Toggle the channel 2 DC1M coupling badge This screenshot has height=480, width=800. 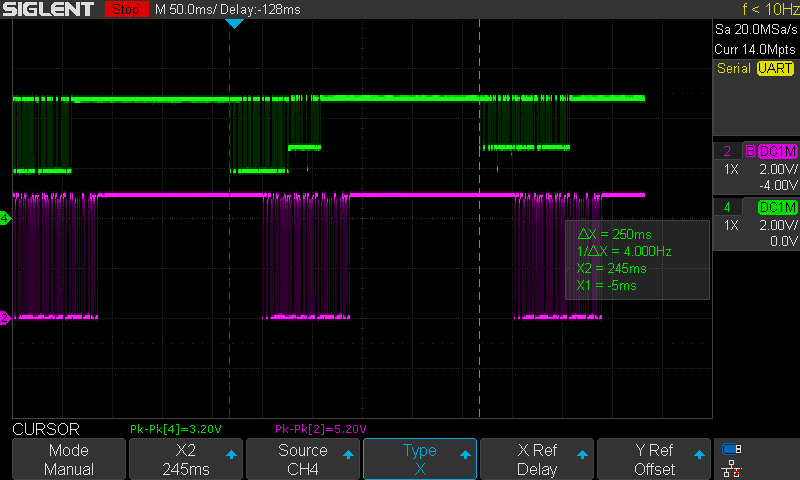777,151
